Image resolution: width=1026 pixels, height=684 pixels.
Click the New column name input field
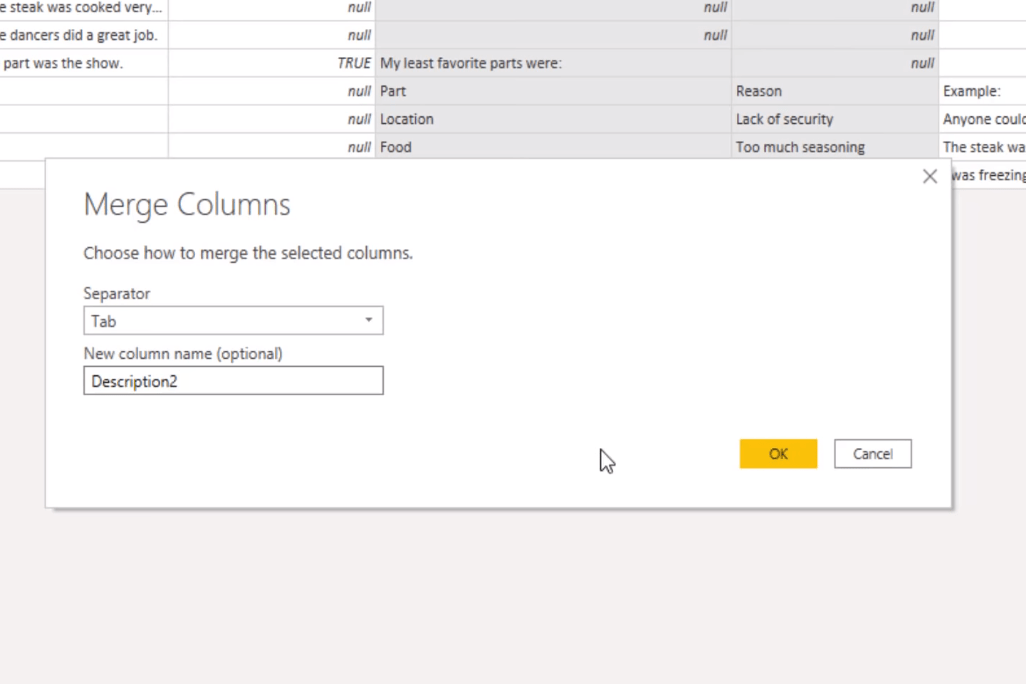click(233, 381)
